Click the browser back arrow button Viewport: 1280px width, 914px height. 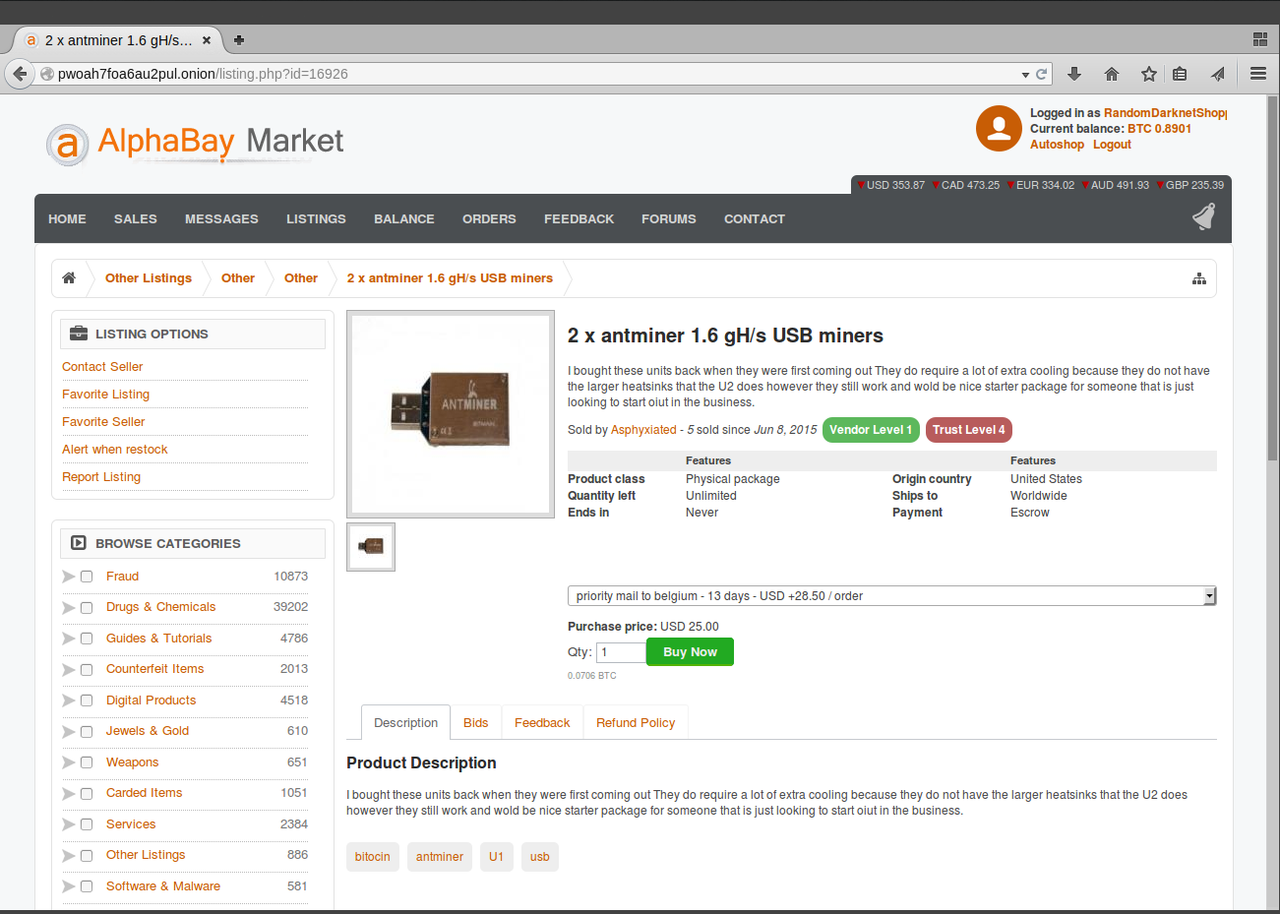click(x=19, y=74)
